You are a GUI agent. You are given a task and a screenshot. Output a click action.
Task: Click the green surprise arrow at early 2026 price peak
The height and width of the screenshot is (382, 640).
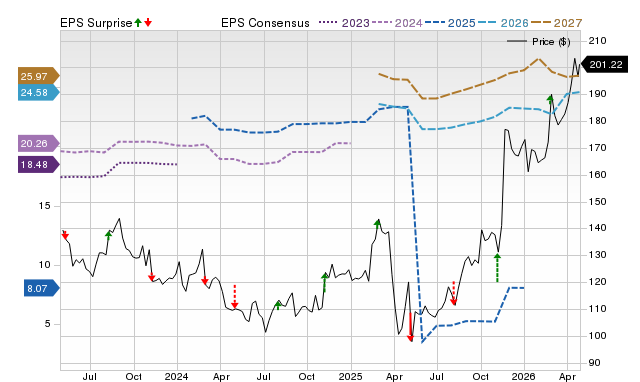pos(550,100)
